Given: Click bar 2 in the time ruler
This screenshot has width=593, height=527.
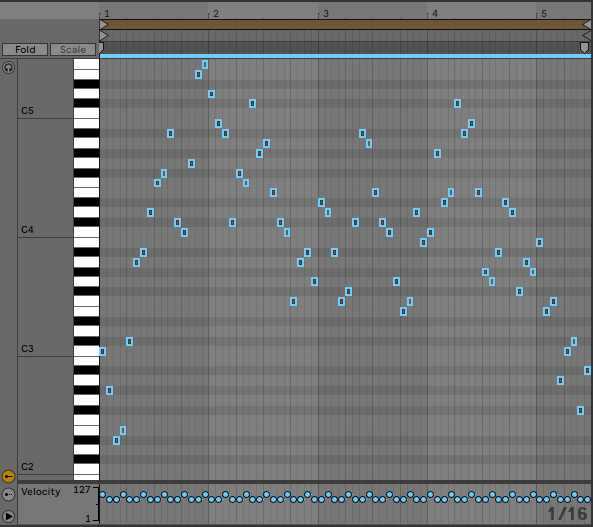Looking at the screenshot, I should pos(216,14).
